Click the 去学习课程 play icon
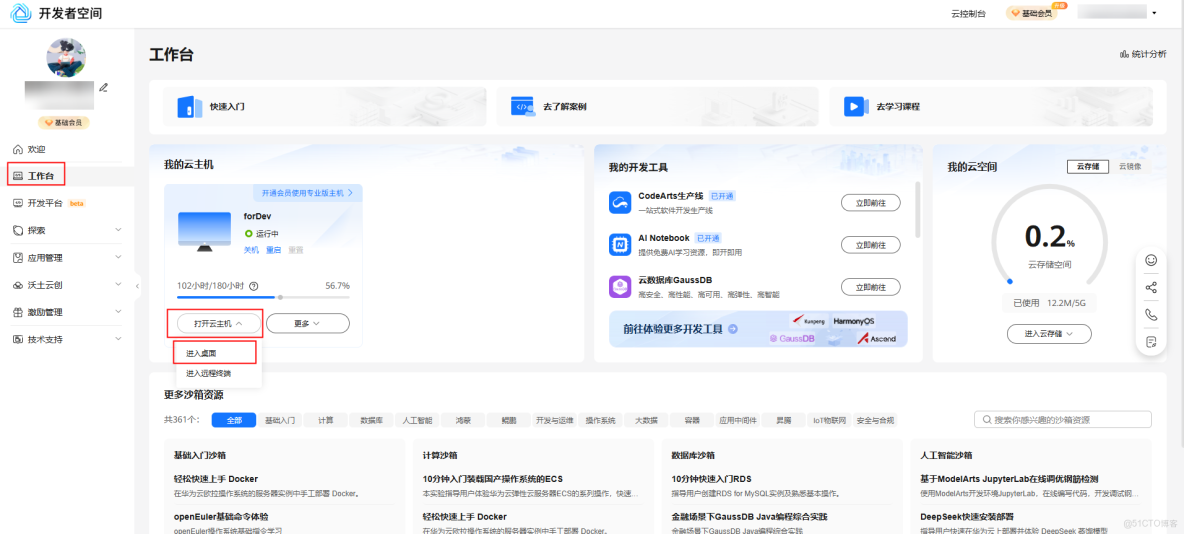 click(856, 106)
